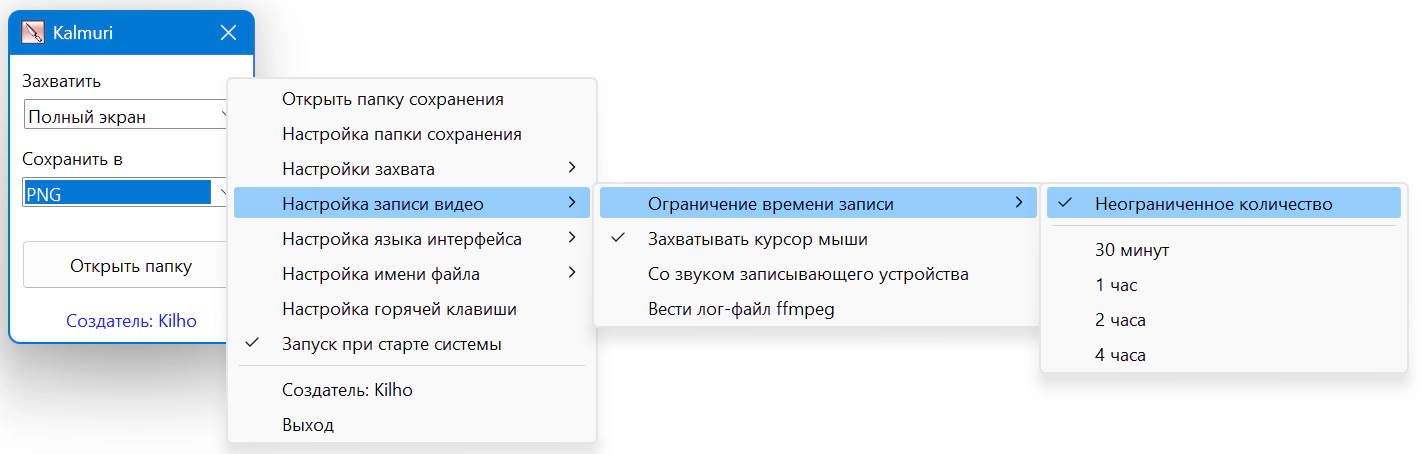Enable 'Со звуком записывающего устройства'

[808, 274]
